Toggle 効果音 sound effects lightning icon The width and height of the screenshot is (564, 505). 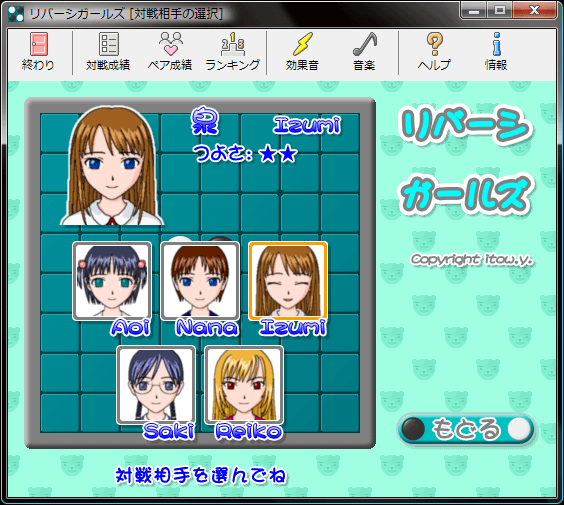pos(302,51)
